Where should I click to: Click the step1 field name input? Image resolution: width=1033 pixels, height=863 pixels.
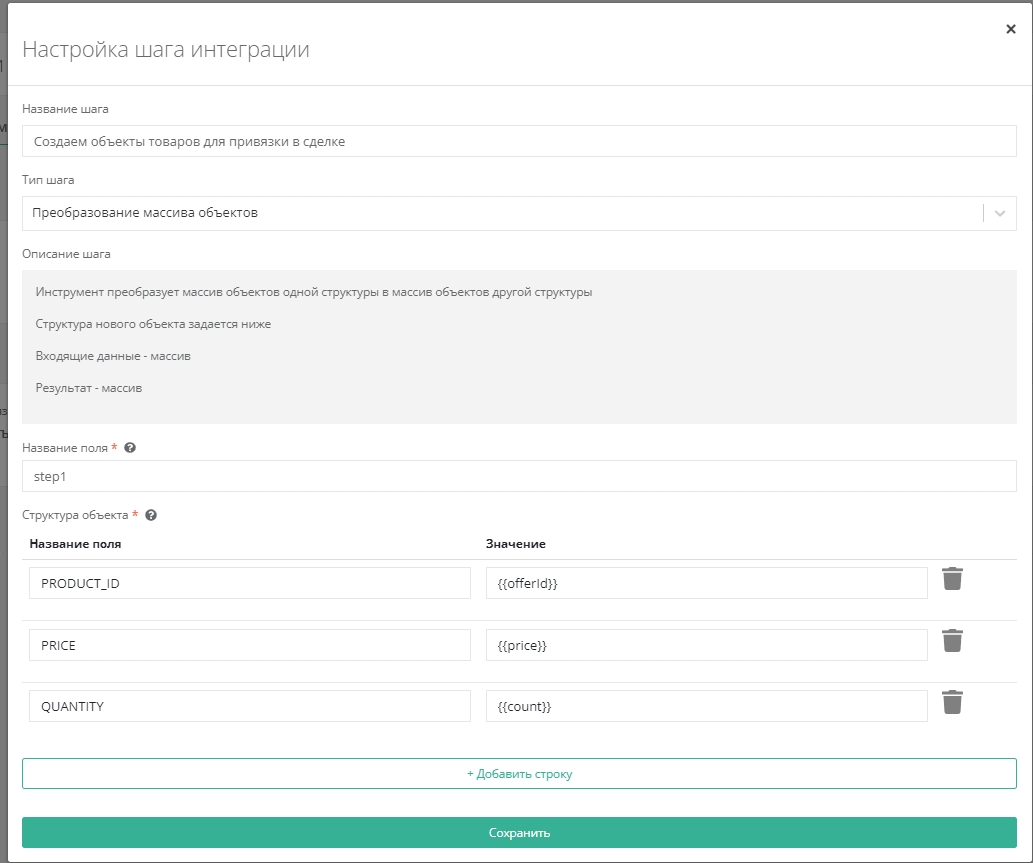pos(519,477)
